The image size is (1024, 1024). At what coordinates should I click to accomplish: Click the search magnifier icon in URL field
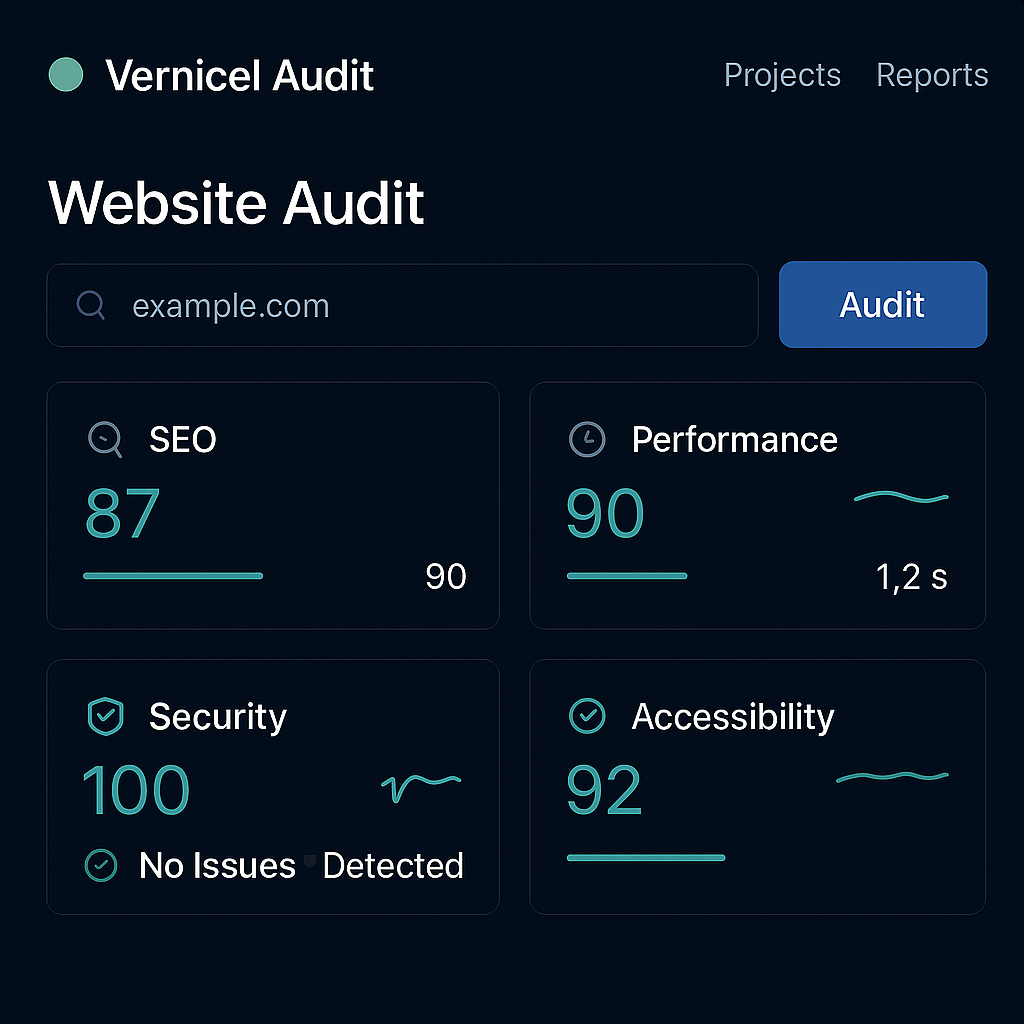(x=91, y=305)
